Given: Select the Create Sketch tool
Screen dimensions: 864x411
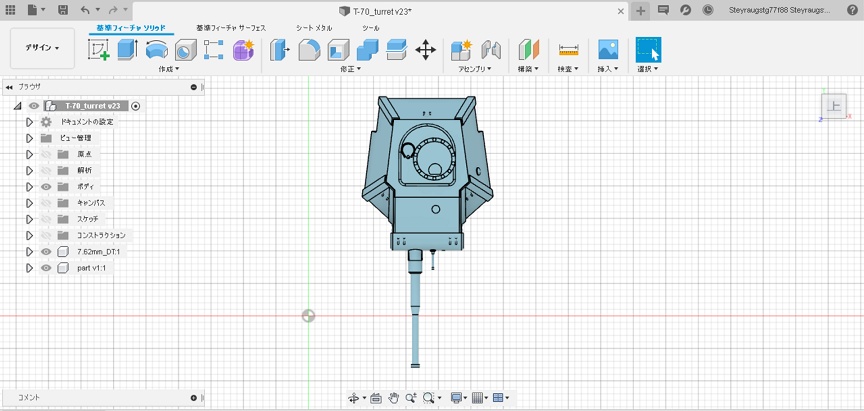Looking at the screenshot, I should pyautogui.click(x=99, y=49).
